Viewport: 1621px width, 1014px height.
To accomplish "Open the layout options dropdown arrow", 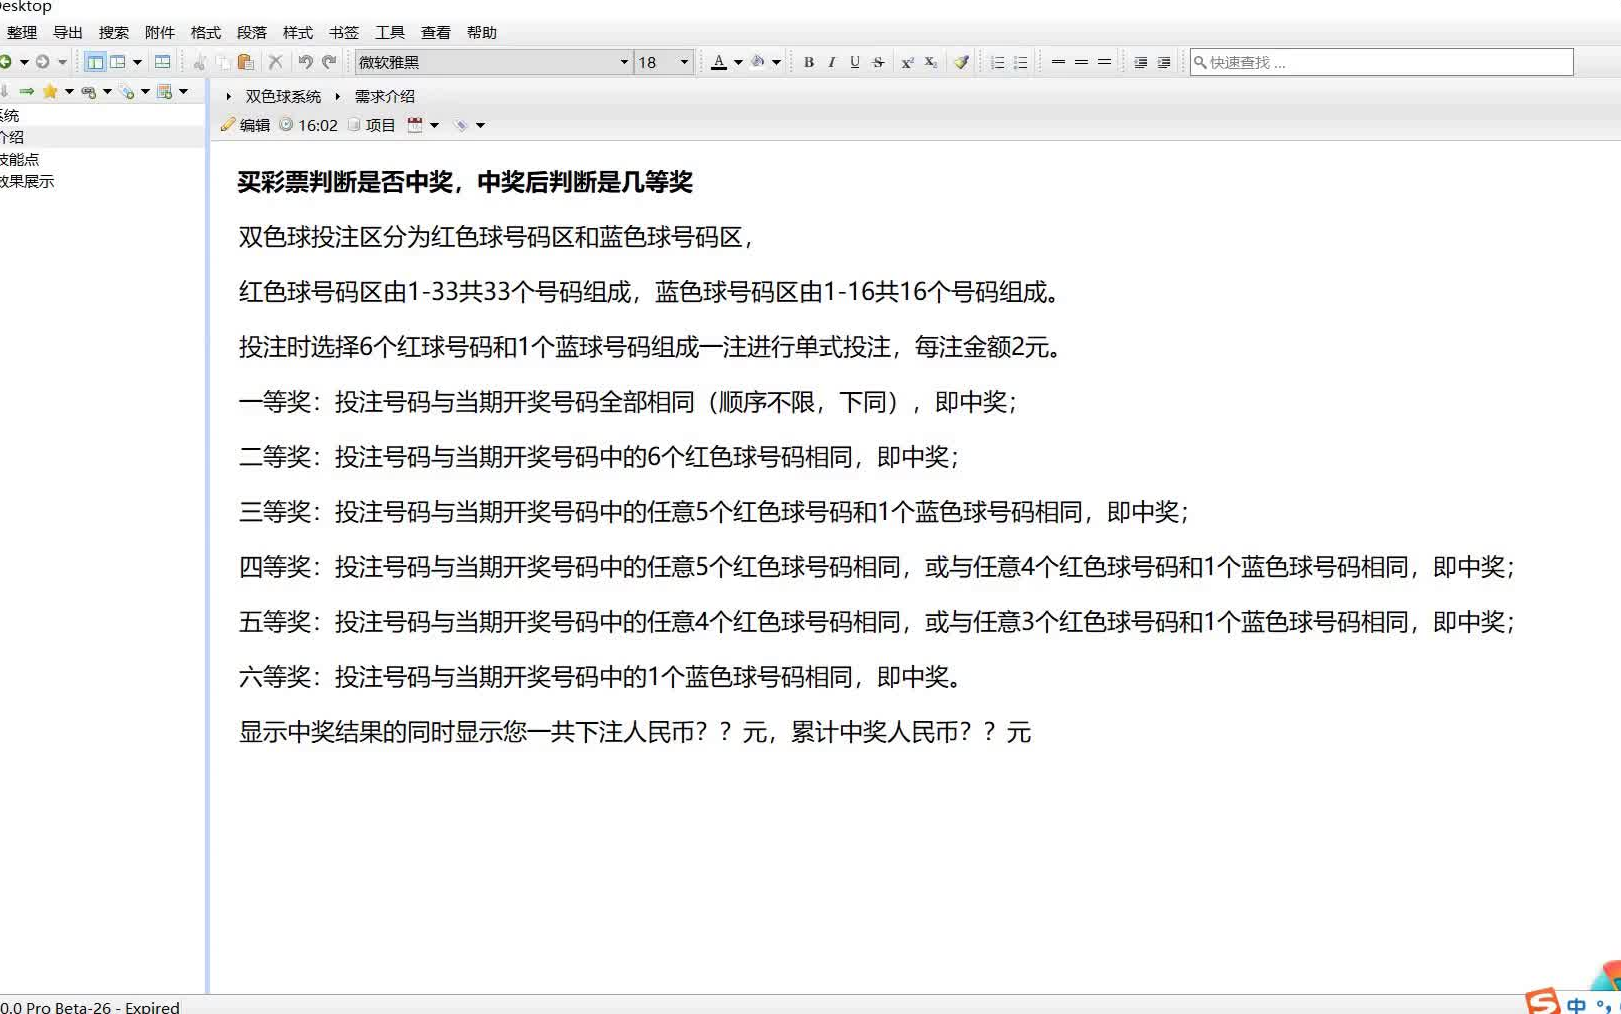I will click(138, 62).
